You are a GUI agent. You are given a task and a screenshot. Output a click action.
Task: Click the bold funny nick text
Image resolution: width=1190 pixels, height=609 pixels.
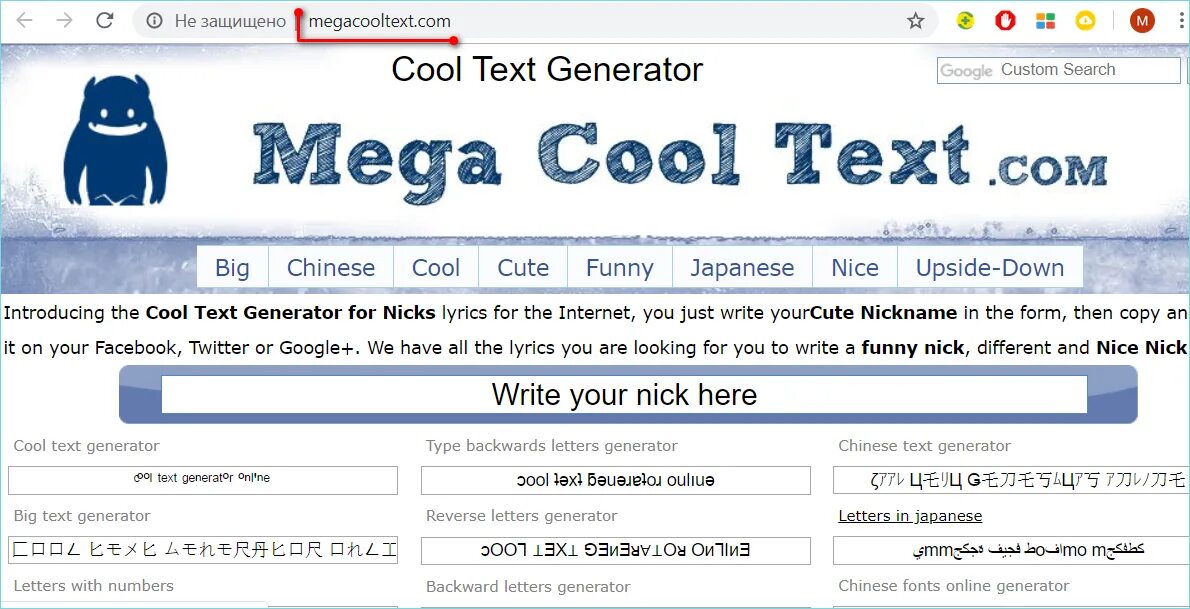tap(912, 349)
